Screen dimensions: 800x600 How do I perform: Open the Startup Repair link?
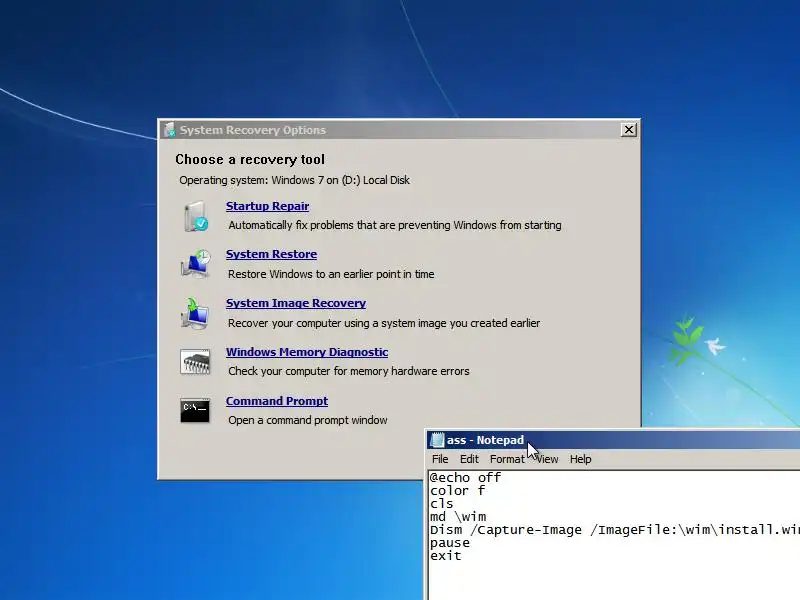click(x=267, y=206)
